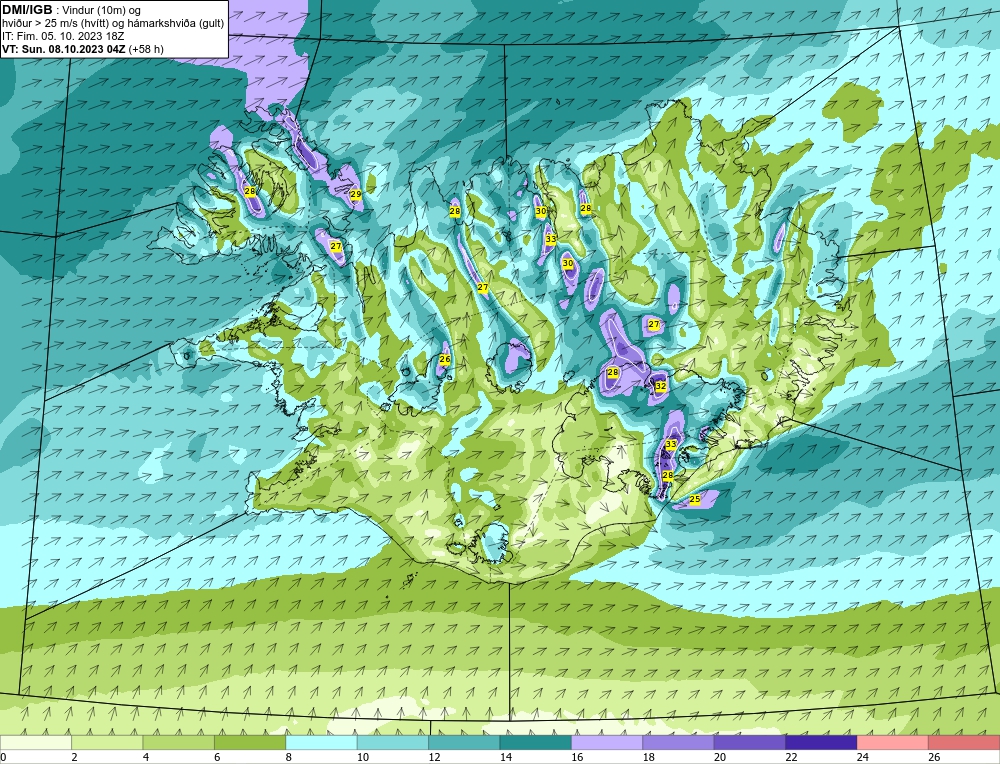Click the 14–16 m/s dark teal swatch

(536, 742)
